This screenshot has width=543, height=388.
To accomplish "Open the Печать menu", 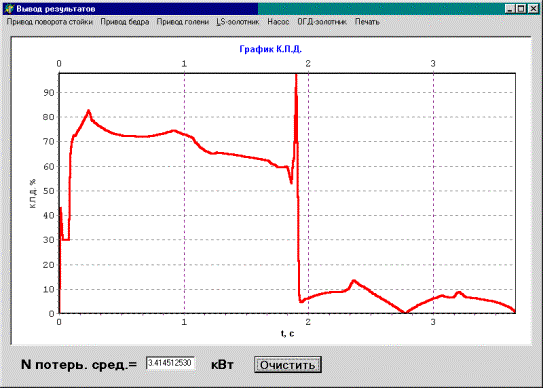I will pos(367,22).
